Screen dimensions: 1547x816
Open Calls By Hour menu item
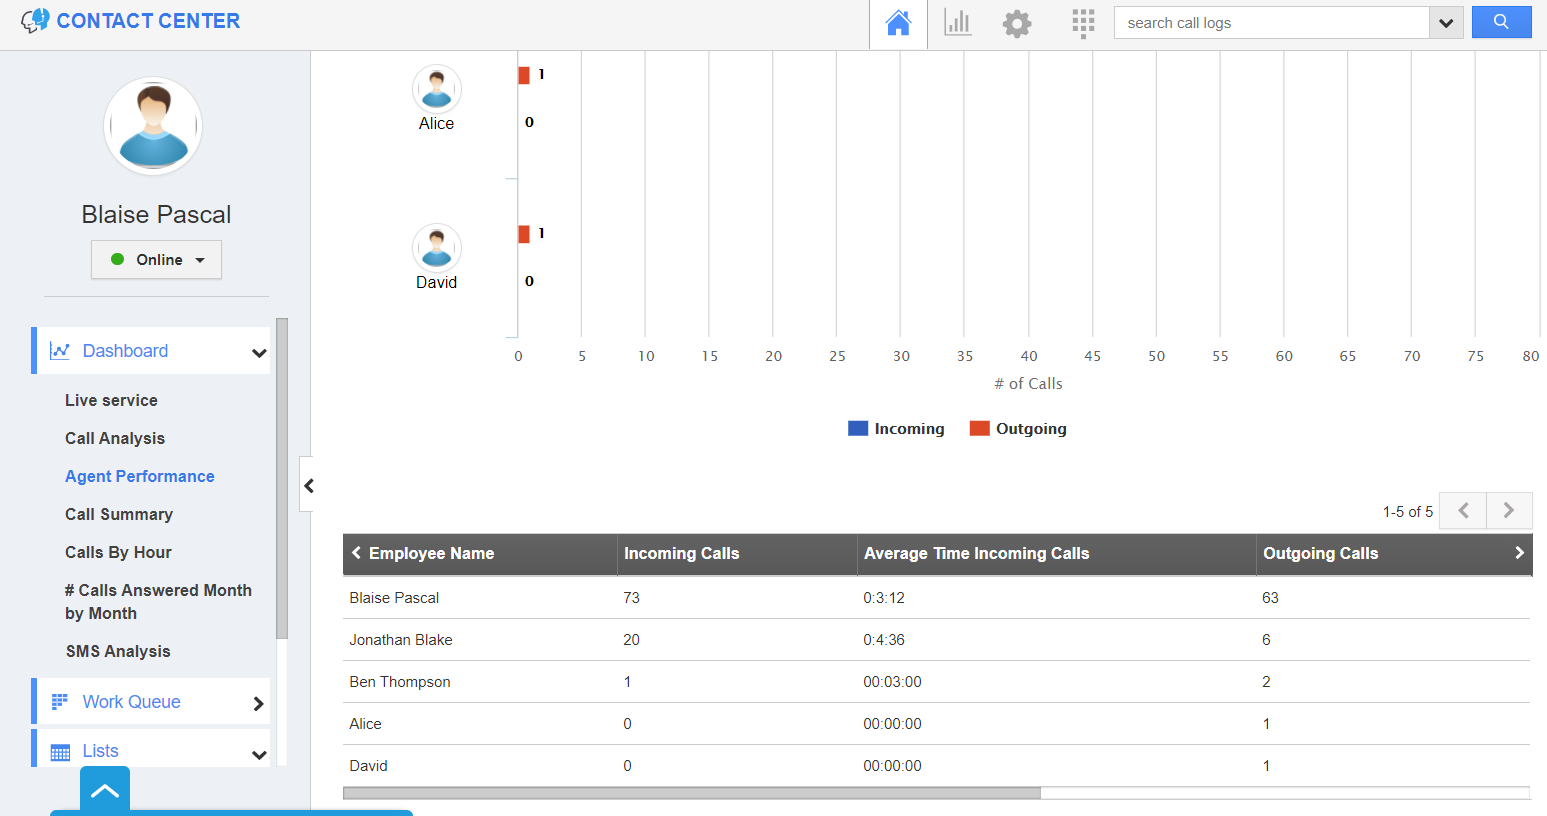(x=118, y=552)
